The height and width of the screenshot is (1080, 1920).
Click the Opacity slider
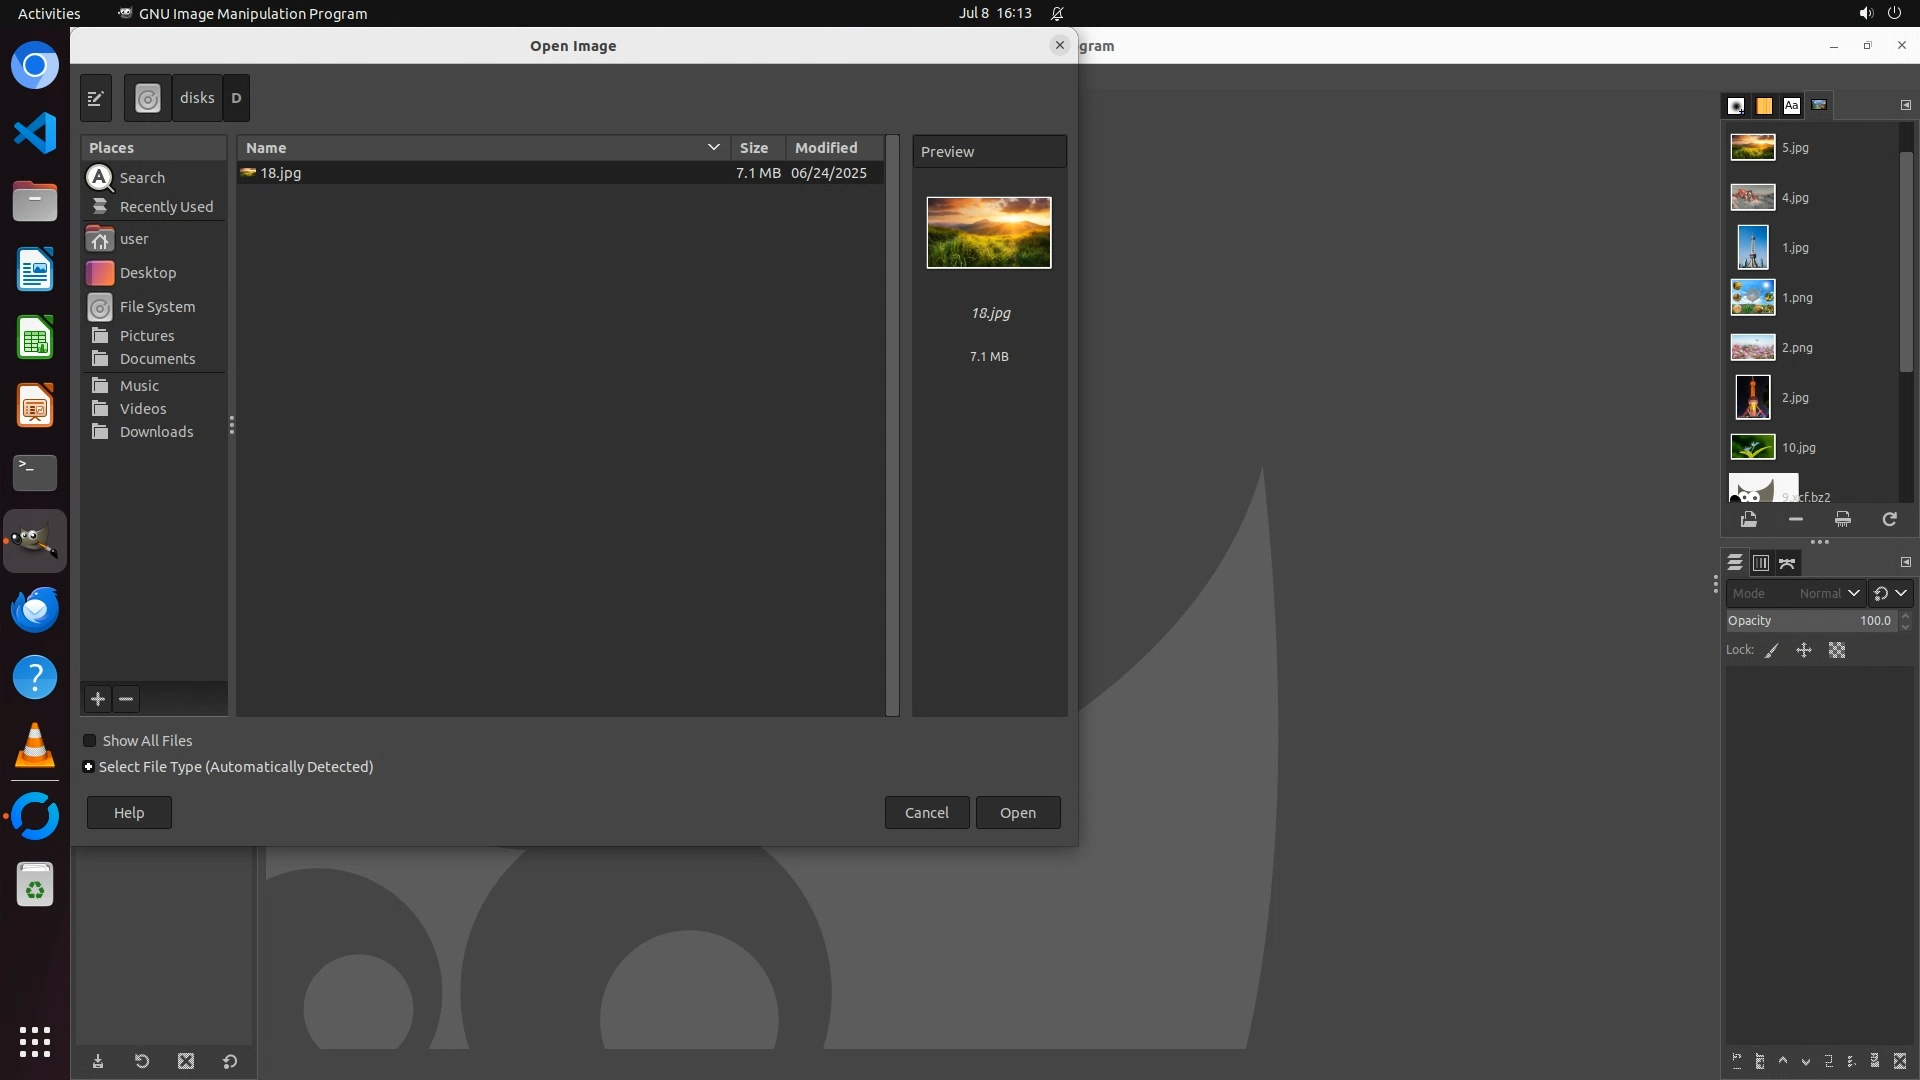[1810, 620]
